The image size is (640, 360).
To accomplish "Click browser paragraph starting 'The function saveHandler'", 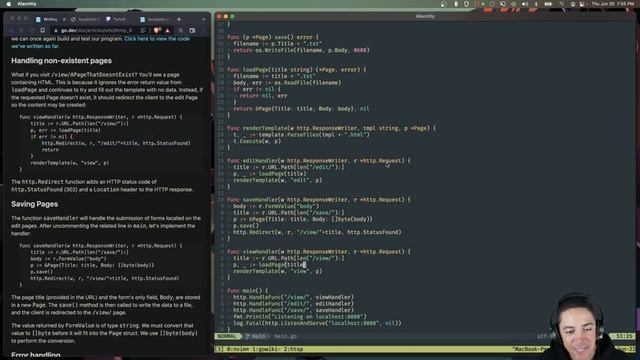I will [106, 226].
